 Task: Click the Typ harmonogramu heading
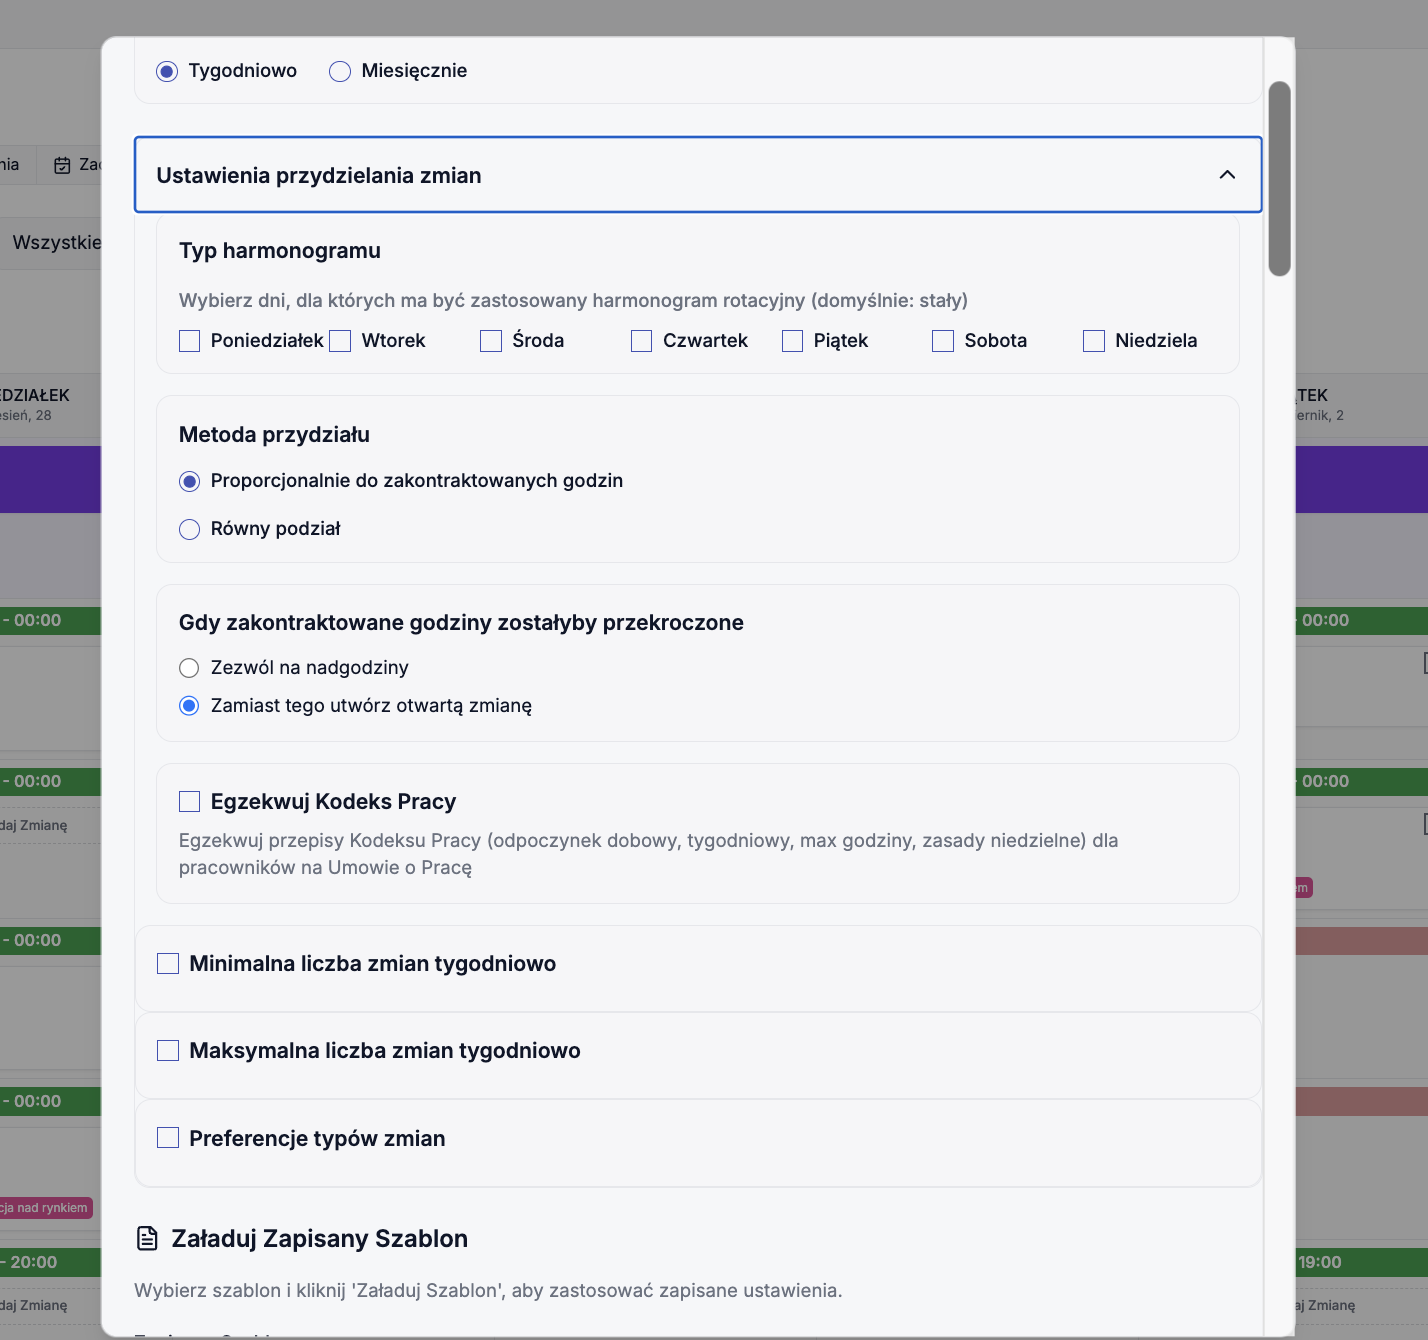coord(280,251)
